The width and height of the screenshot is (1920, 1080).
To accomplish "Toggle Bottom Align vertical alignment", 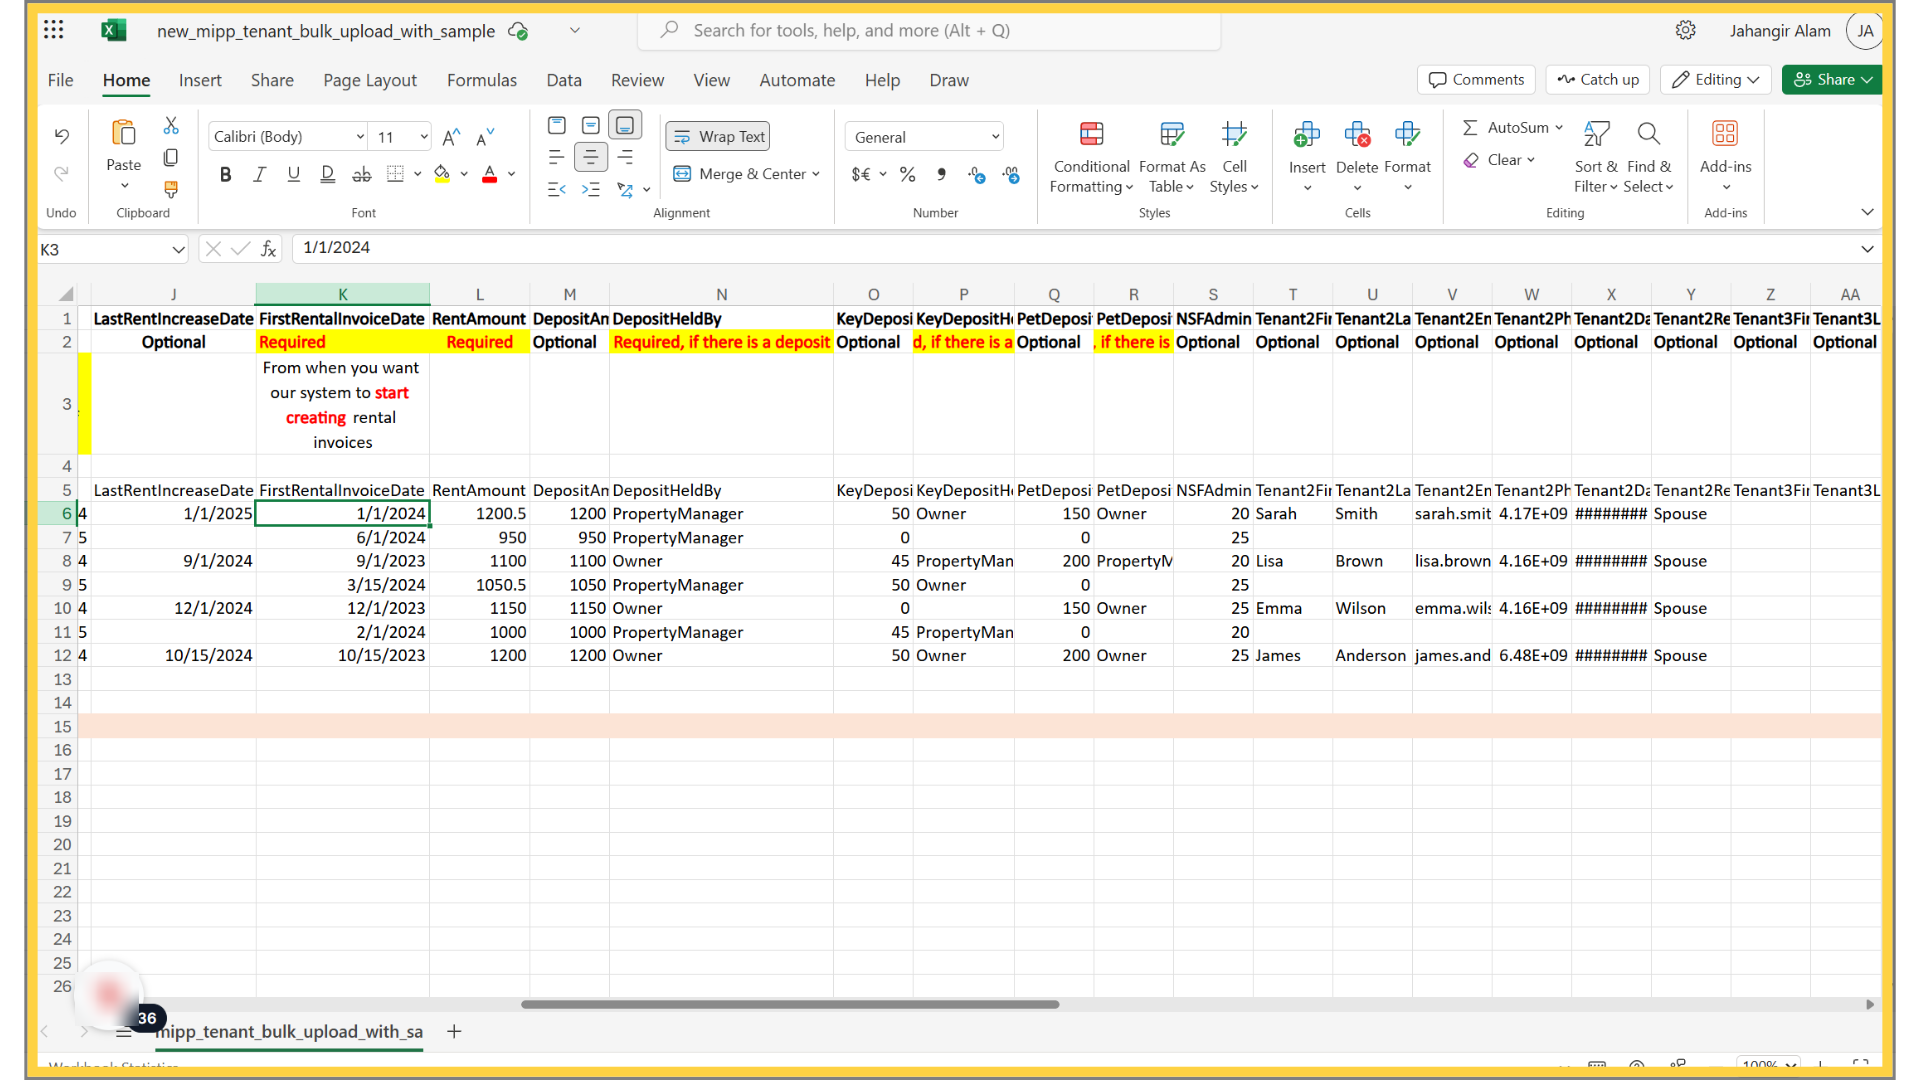I will point(625,125).
